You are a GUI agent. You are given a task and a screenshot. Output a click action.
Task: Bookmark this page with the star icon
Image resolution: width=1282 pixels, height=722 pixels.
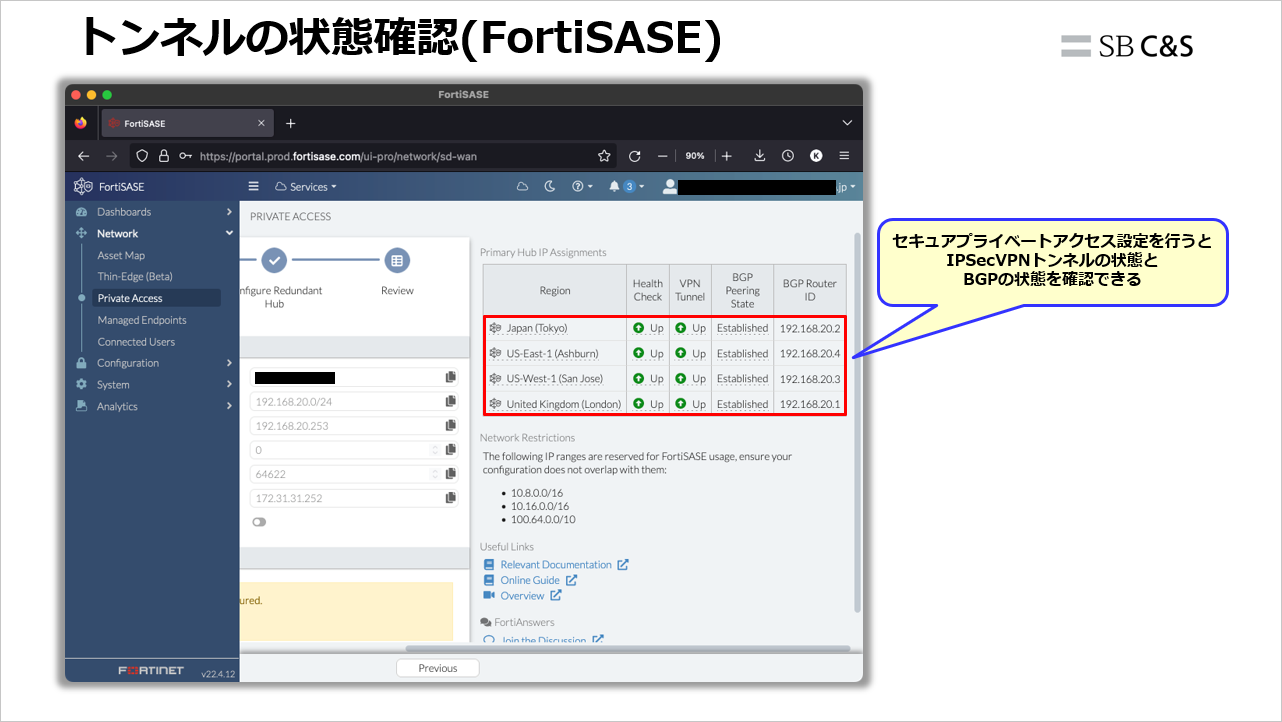click(x=604, y=156)
